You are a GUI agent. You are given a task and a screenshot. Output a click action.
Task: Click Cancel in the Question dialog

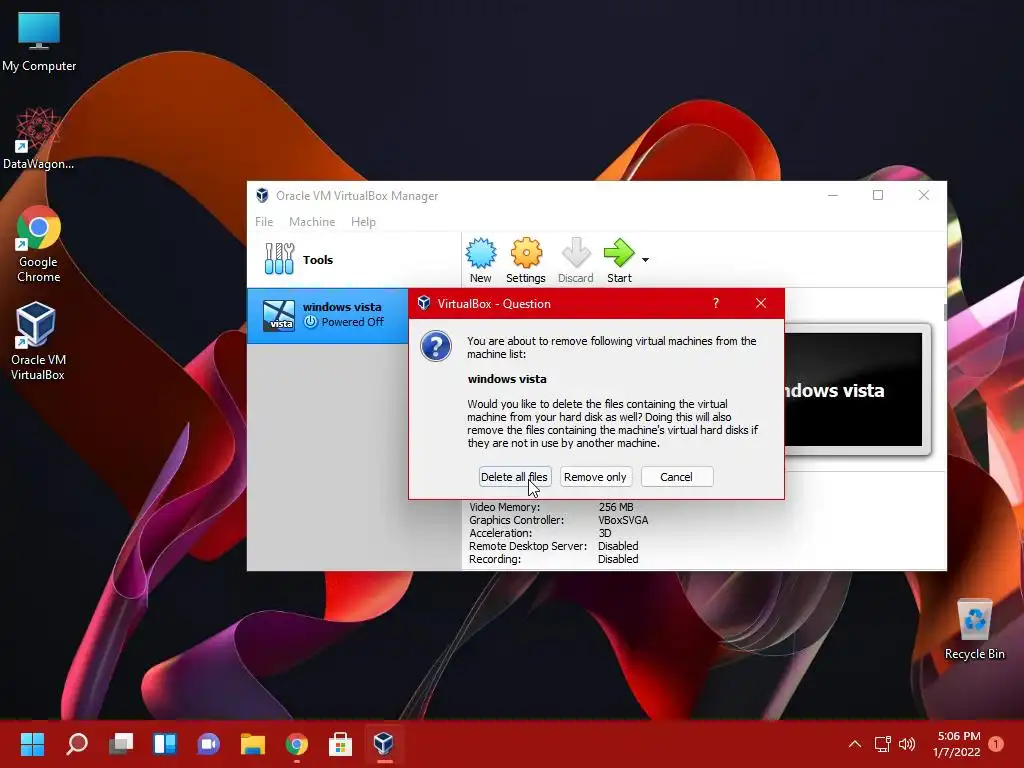coord(677,477)
